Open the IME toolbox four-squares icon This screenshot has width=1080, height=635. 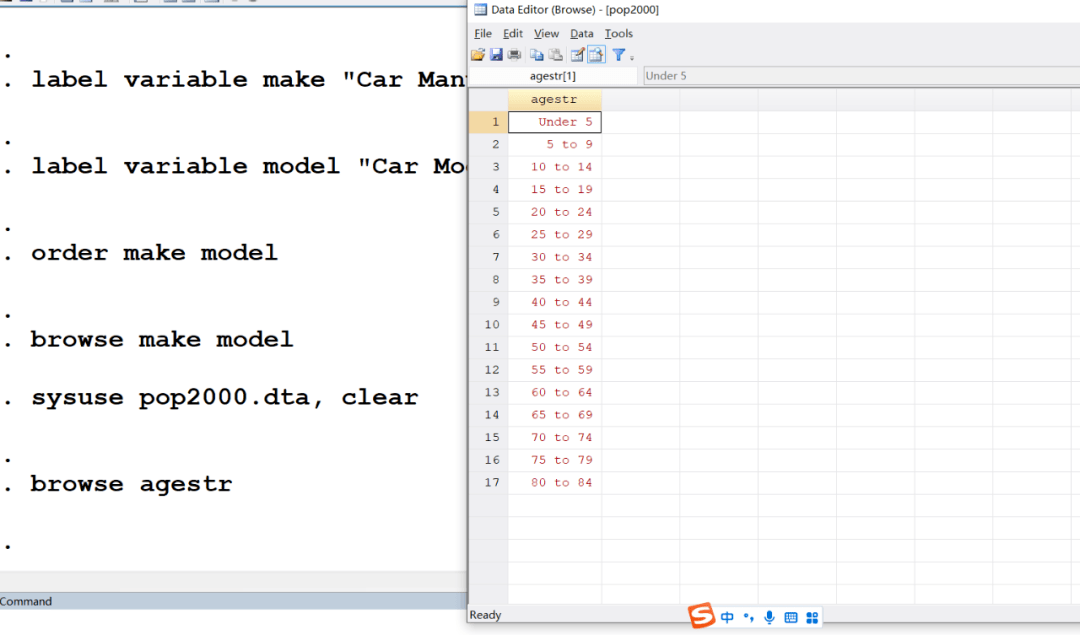[813, 617]
